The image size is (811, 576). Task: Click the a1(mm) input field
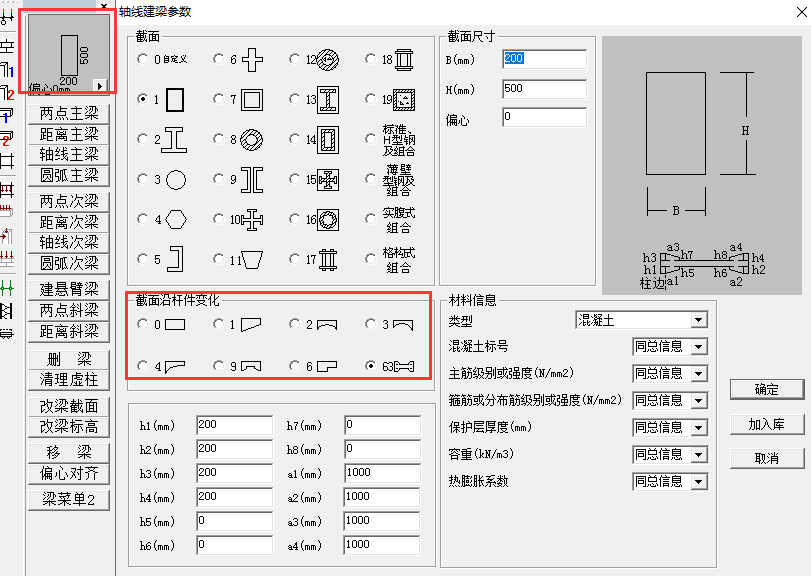[382, 473]
